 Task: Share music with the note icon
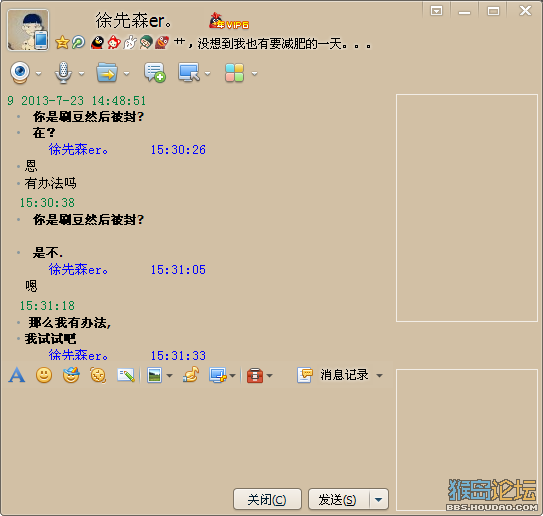pos(191,375)
